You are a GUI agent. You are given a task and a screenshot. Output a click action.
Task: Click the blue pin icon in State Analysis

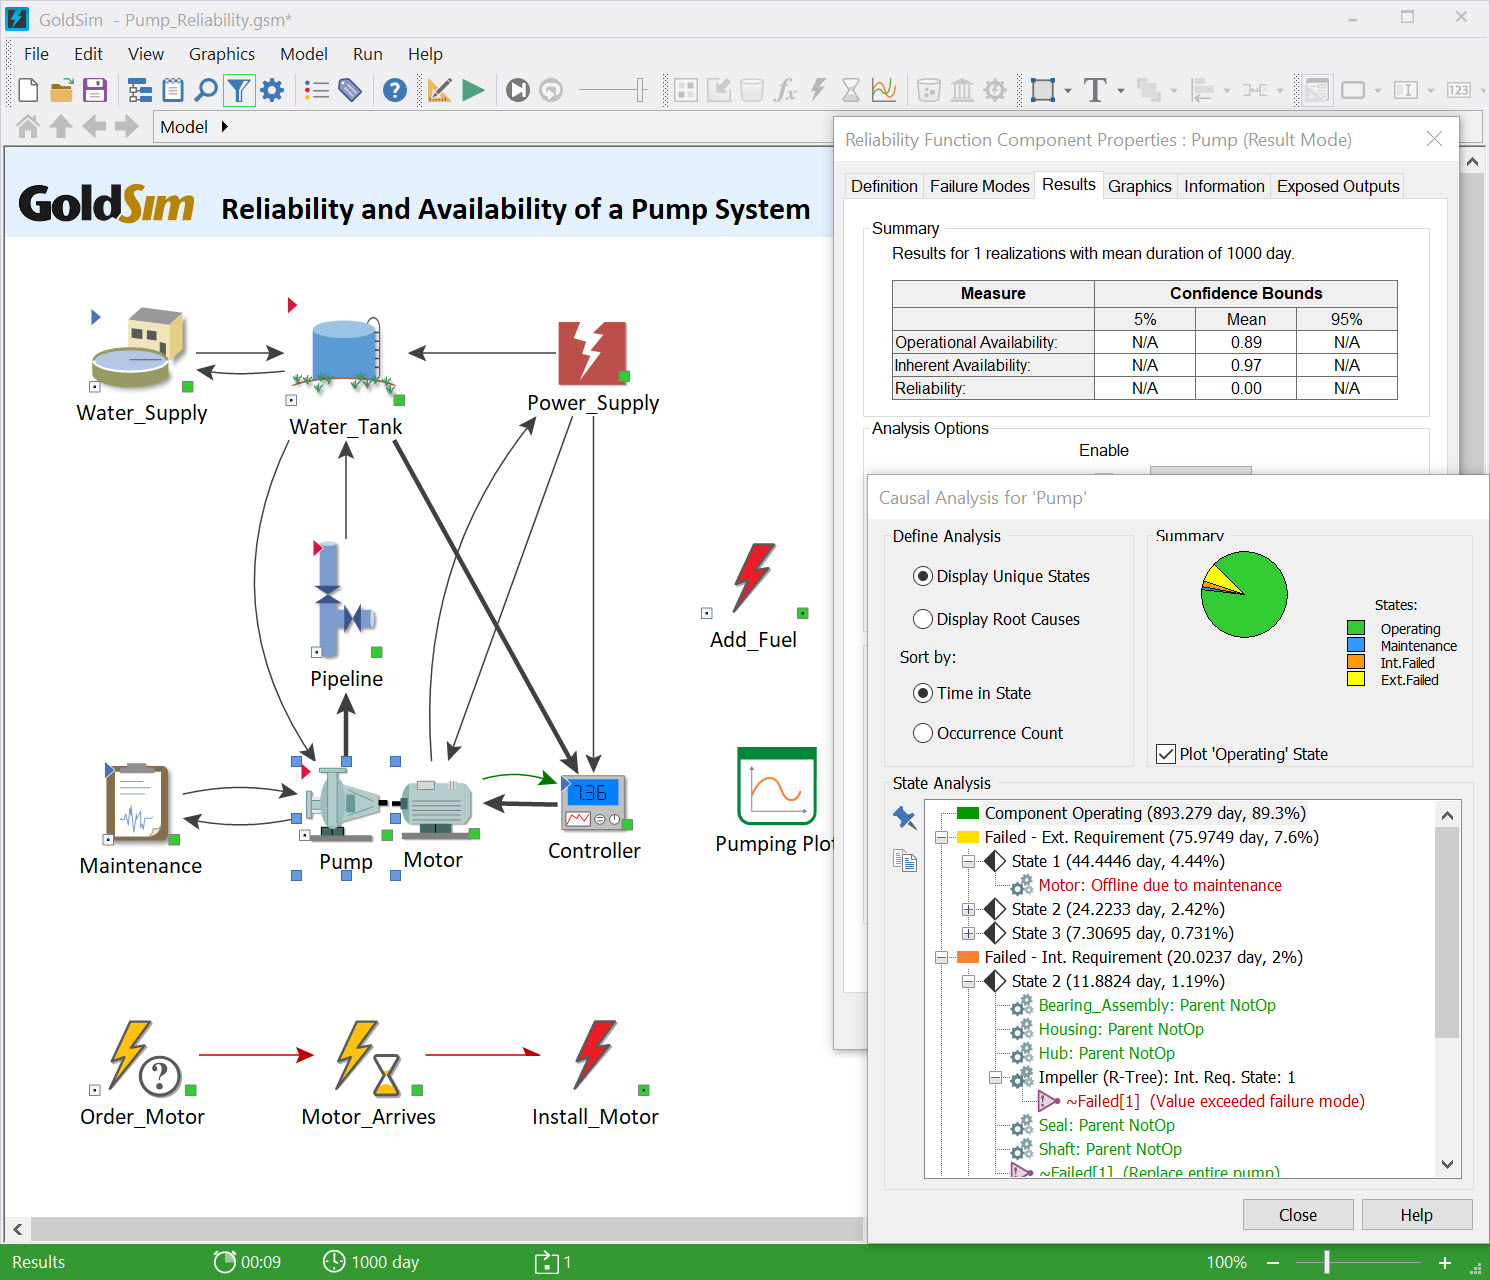904,817
